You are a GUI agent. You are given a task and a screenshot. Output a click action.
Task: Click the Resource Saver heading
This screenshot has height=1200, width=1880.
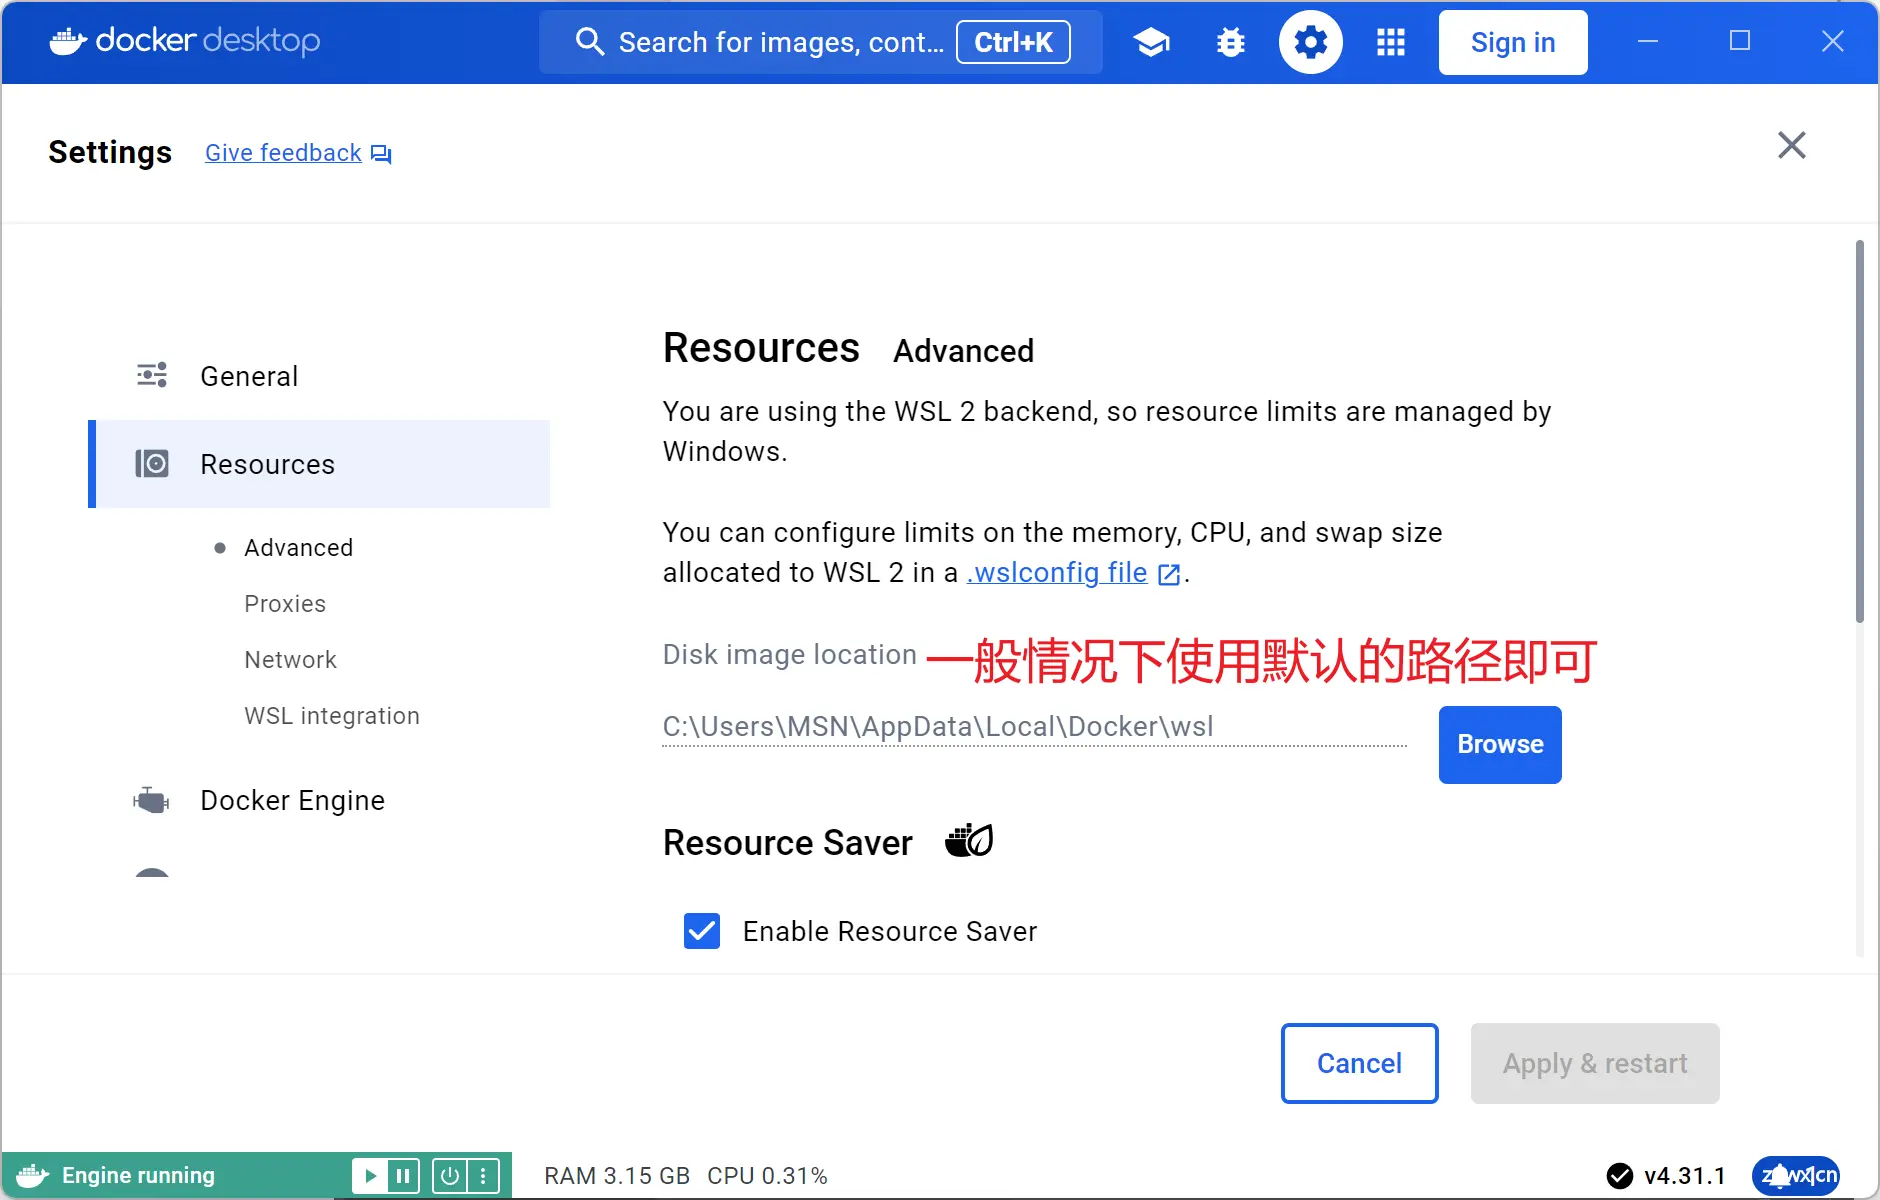(x=788, y=843)
